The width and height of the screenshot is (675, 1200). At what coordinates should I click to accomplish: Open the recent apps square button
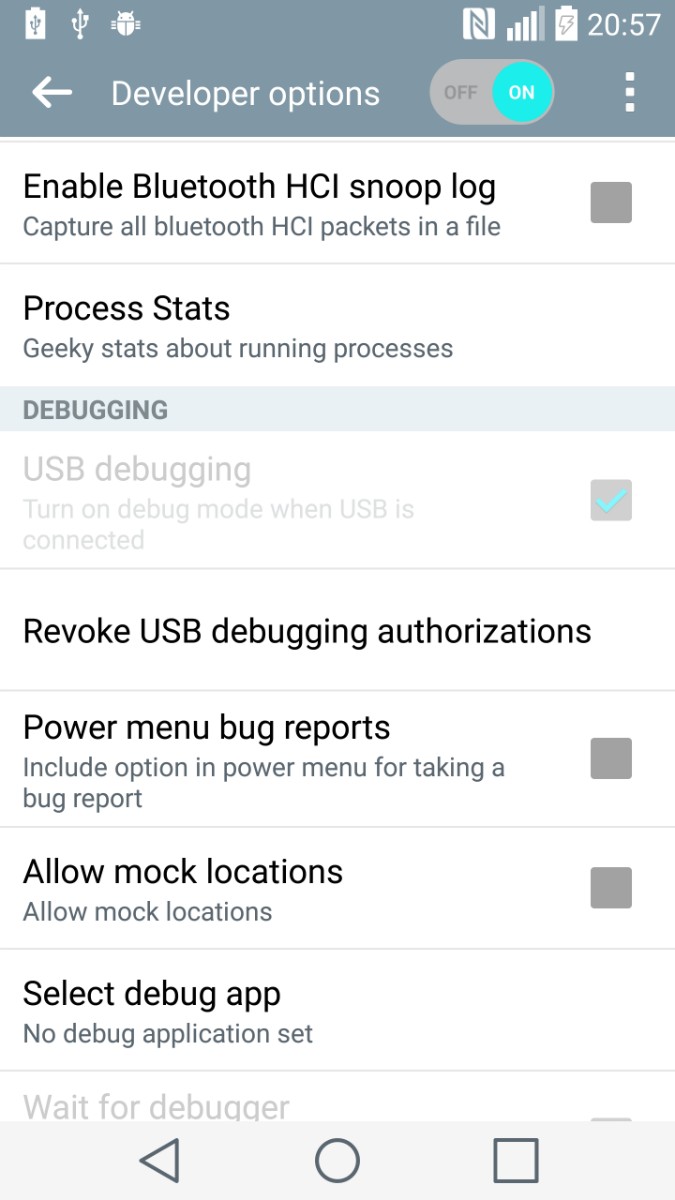pos(516,1161)
